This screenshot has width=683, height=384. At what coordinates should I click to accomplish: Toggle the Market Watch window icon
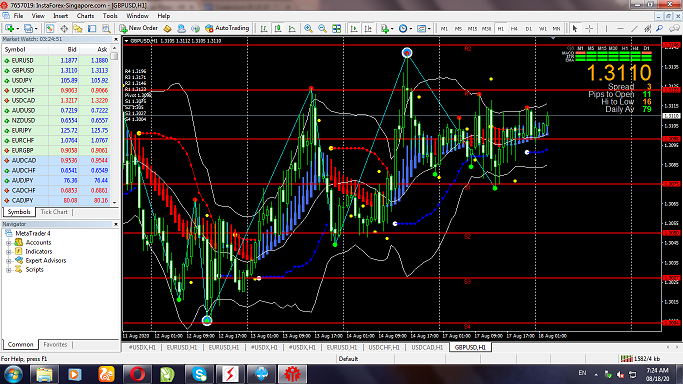[50, 28]
